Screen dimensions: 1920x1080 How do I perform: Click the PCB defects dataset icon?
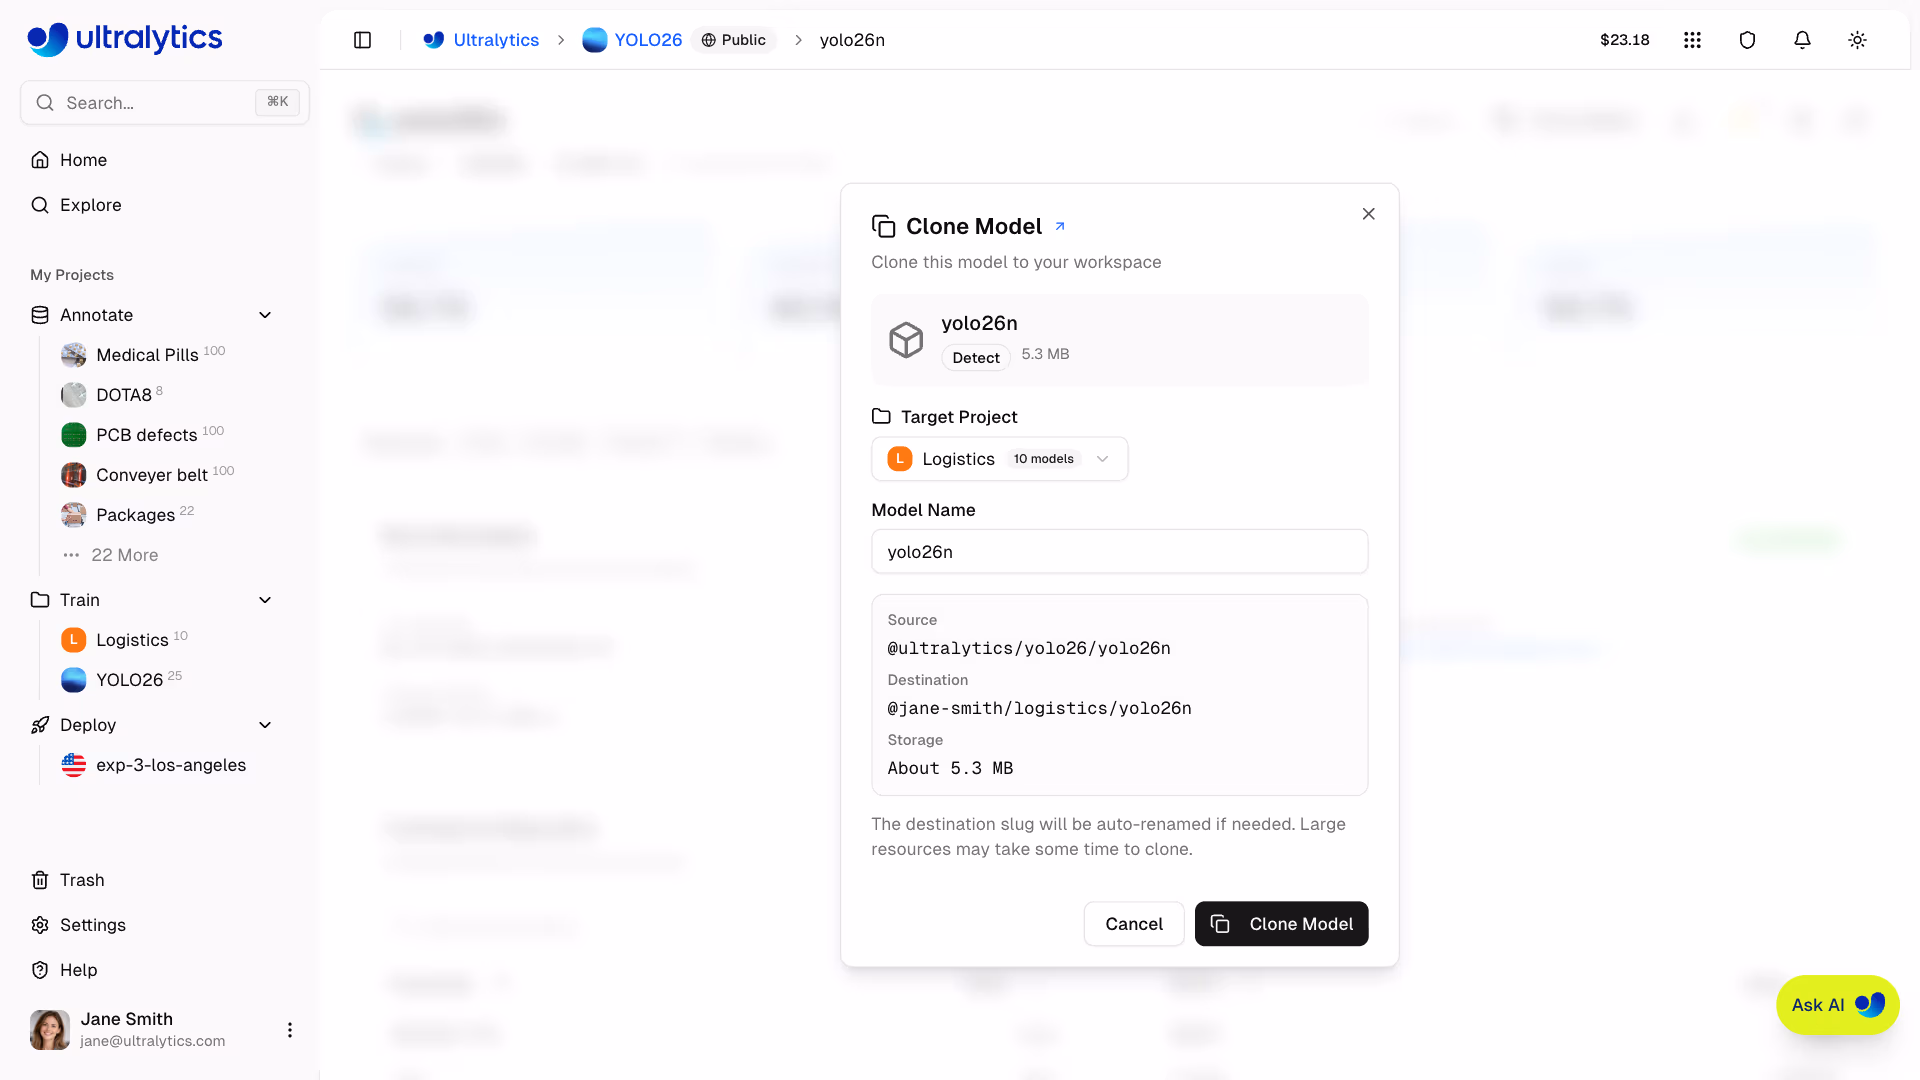coord(73,435)
